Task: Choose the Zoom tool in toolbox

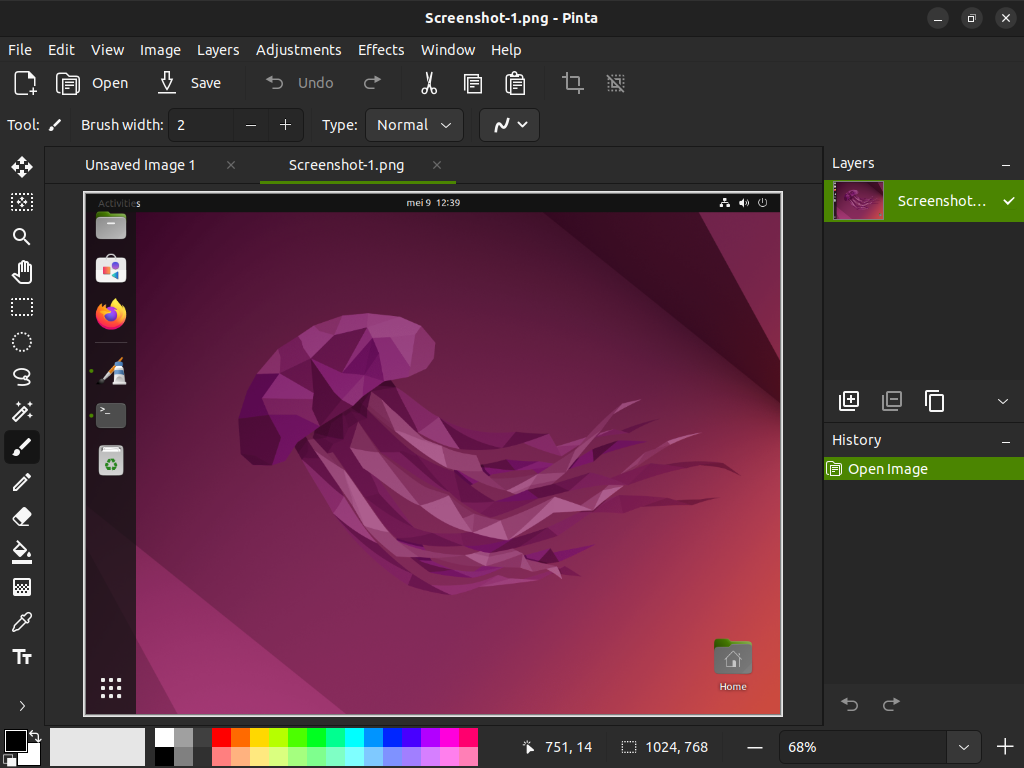Action: 22,236
